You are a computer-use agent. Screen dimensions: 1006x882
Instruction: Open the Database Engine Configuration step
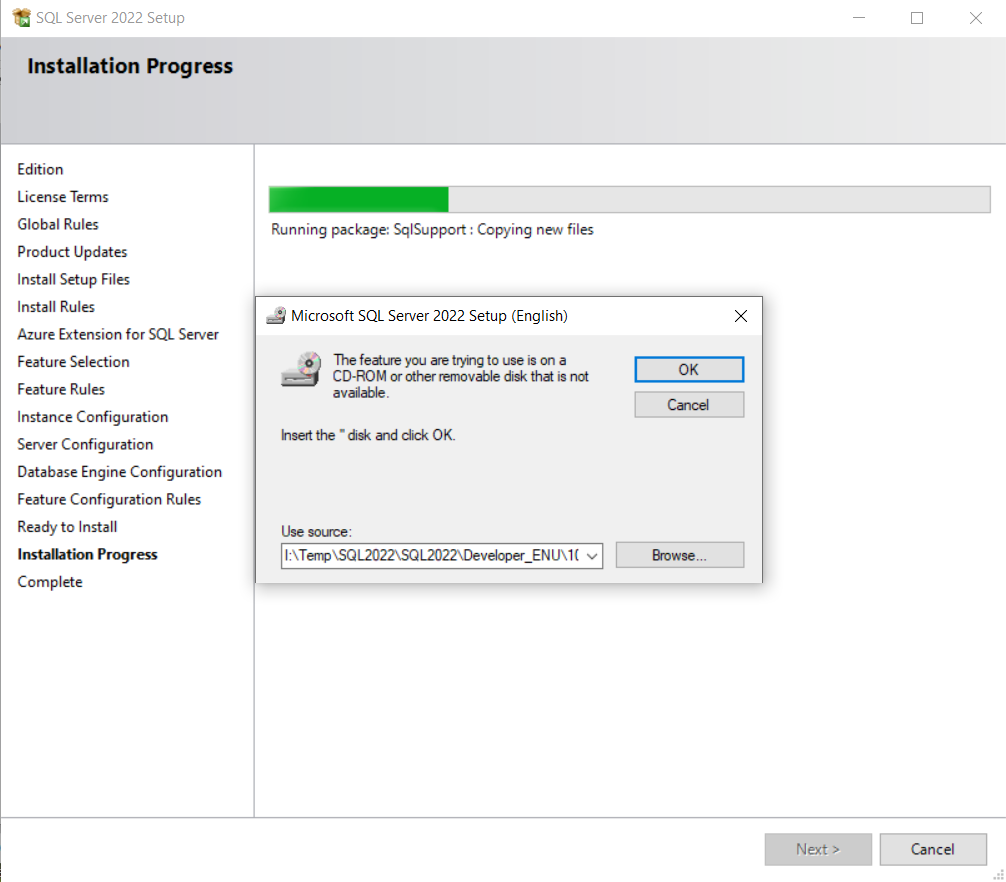pyautogui.click(x=119, y=472)
